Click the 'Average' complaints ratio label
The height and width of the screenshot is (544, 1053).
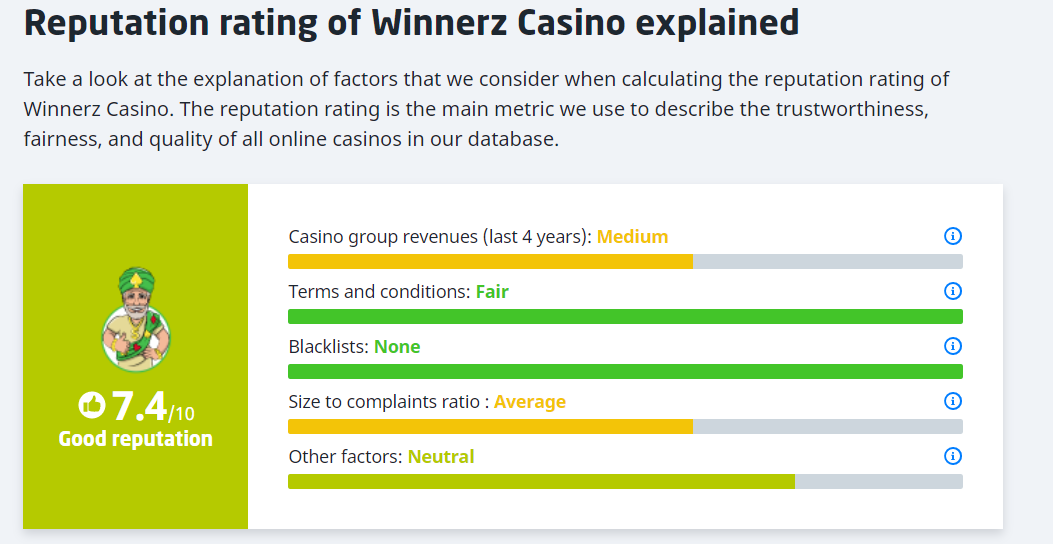[530, 402]
